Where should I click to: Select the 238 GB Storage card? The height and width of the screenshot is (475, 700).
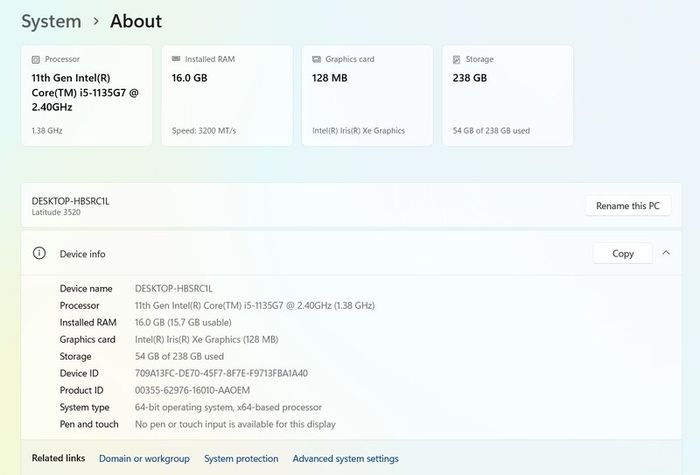[x=508, y=96]
